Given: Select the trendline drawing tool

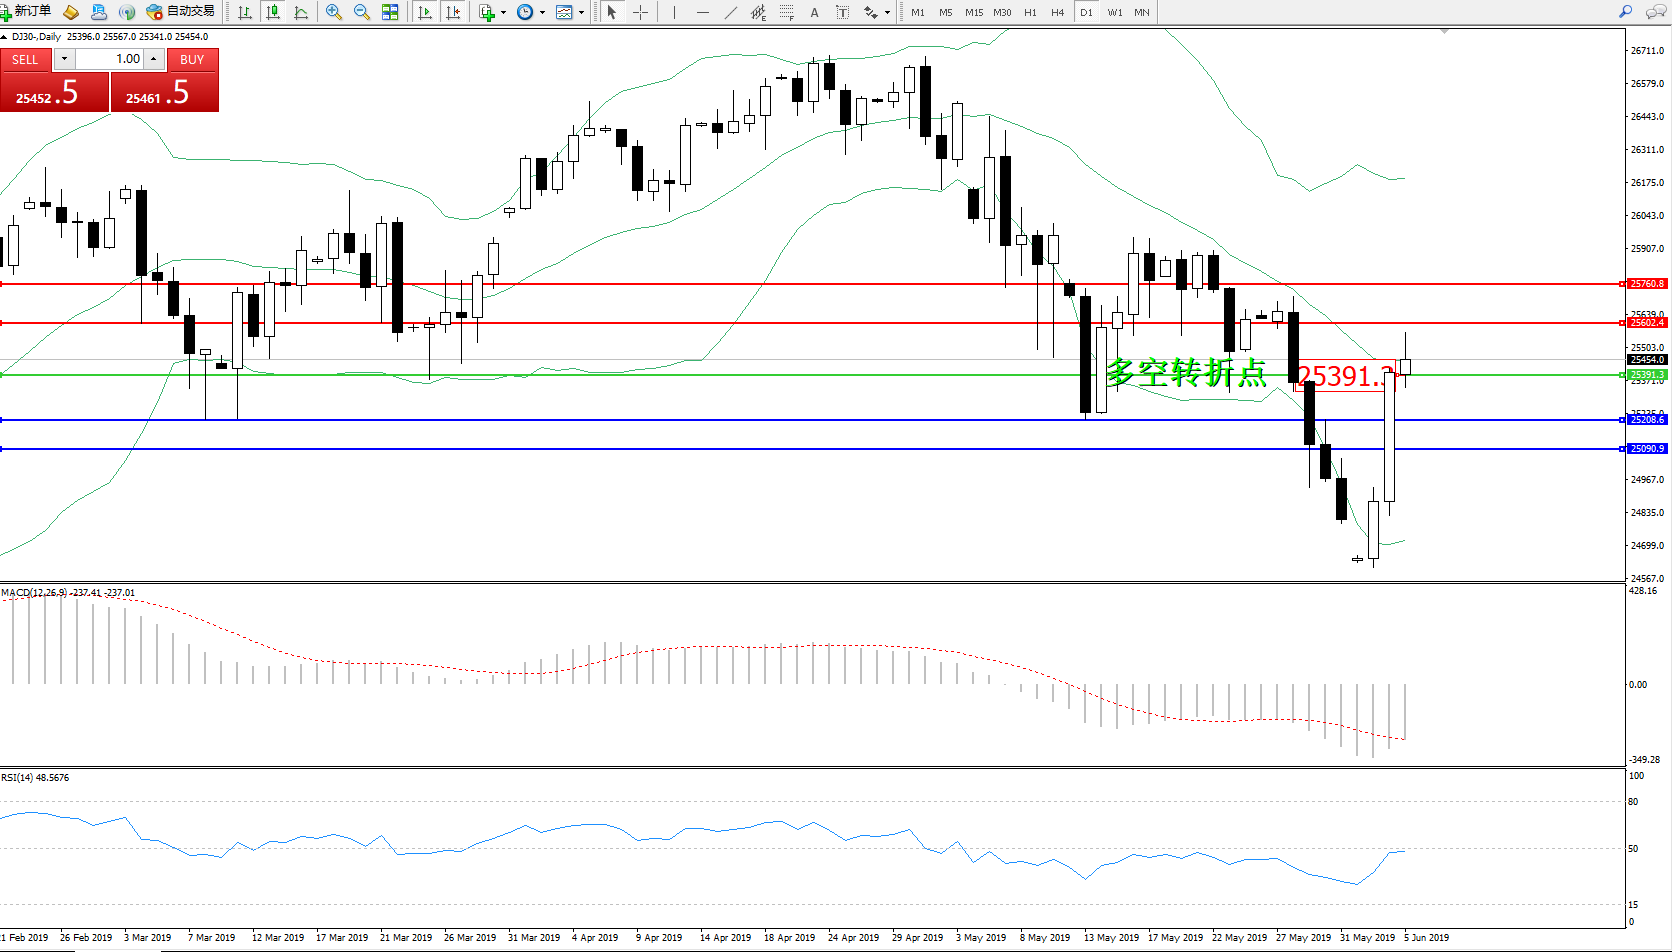Looking at the screenshot, I should coord(730,12).
